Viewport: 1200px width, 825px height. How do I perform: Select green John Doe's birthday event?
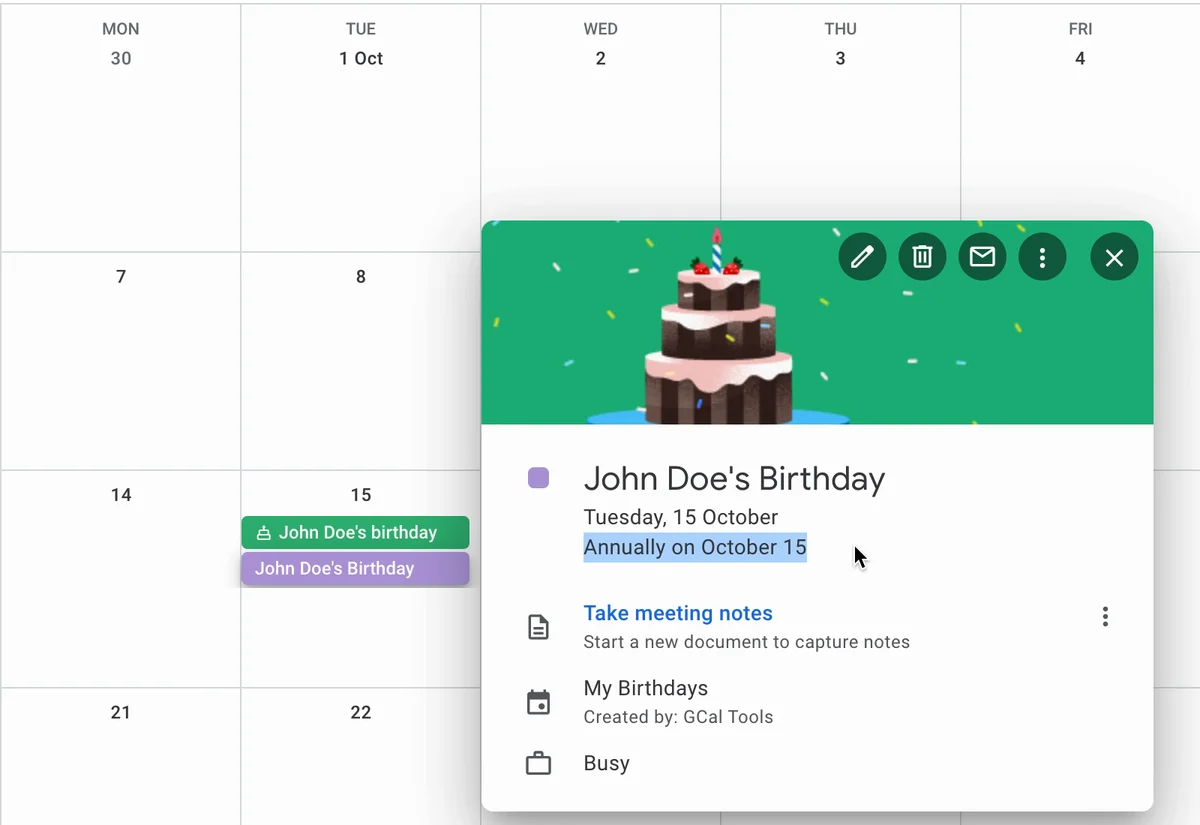tap(355, 532)
